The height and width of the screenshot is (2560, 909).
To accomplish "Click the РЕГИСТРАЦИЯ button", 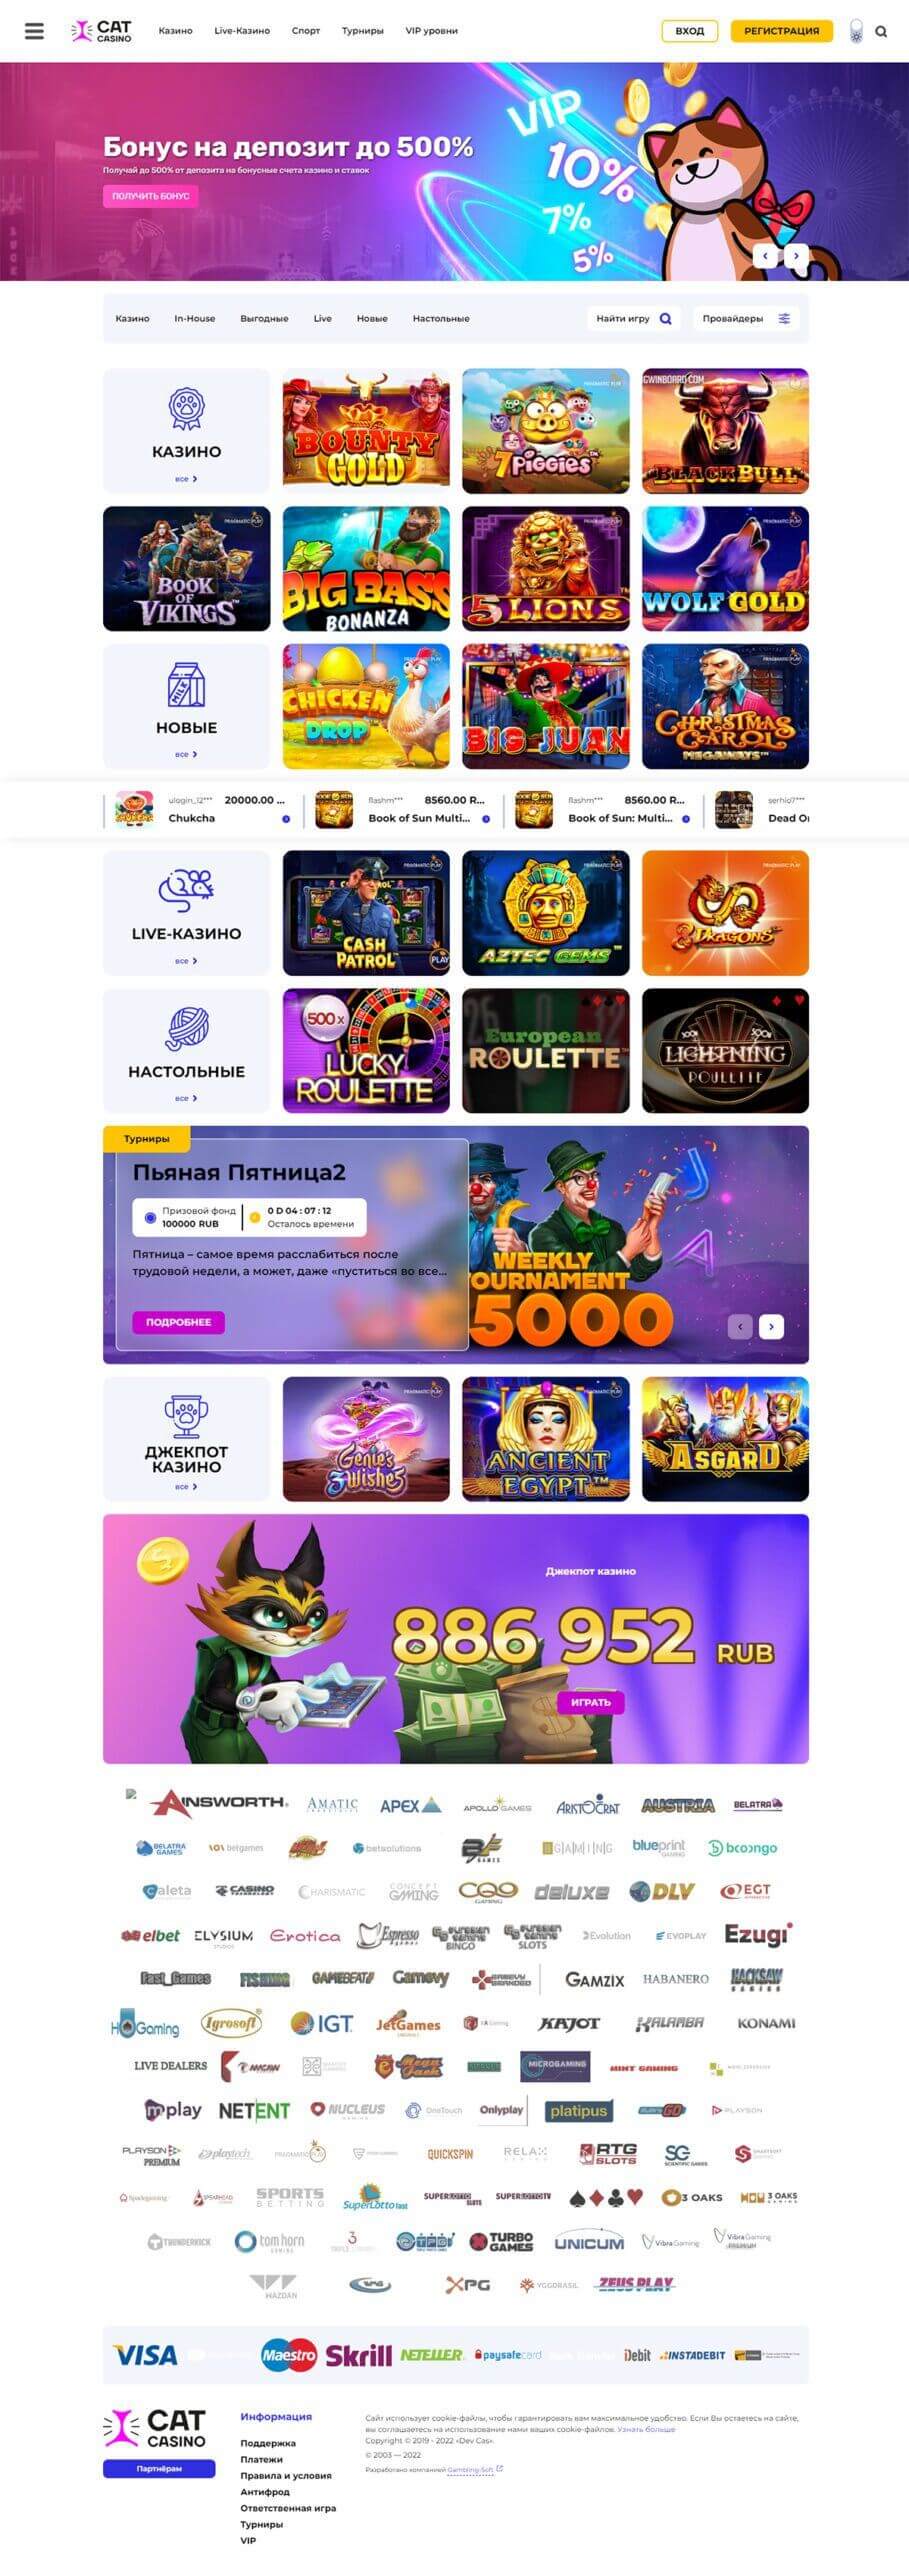I will click(781, 31).
